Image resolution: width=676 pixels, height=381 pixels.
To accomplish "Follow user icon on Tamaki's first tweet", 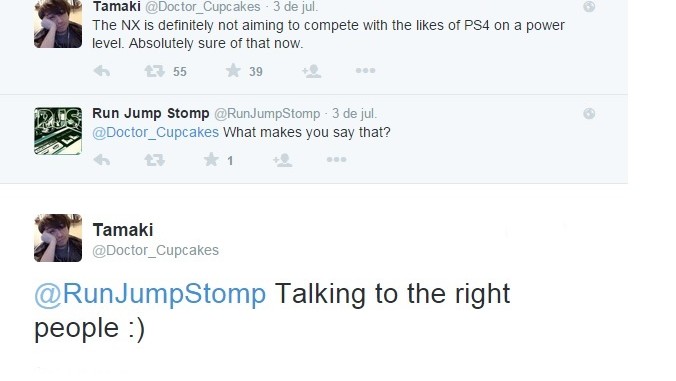I will point(311,71).
